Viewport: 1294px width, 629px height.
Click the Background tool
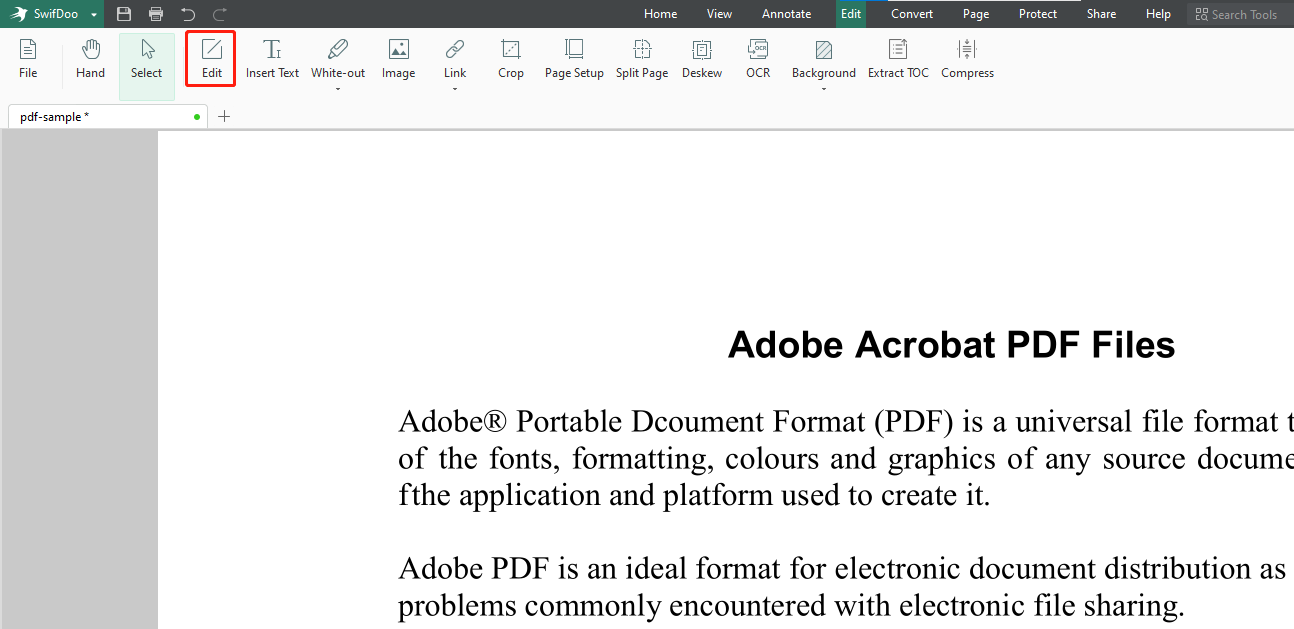point(824,59)
